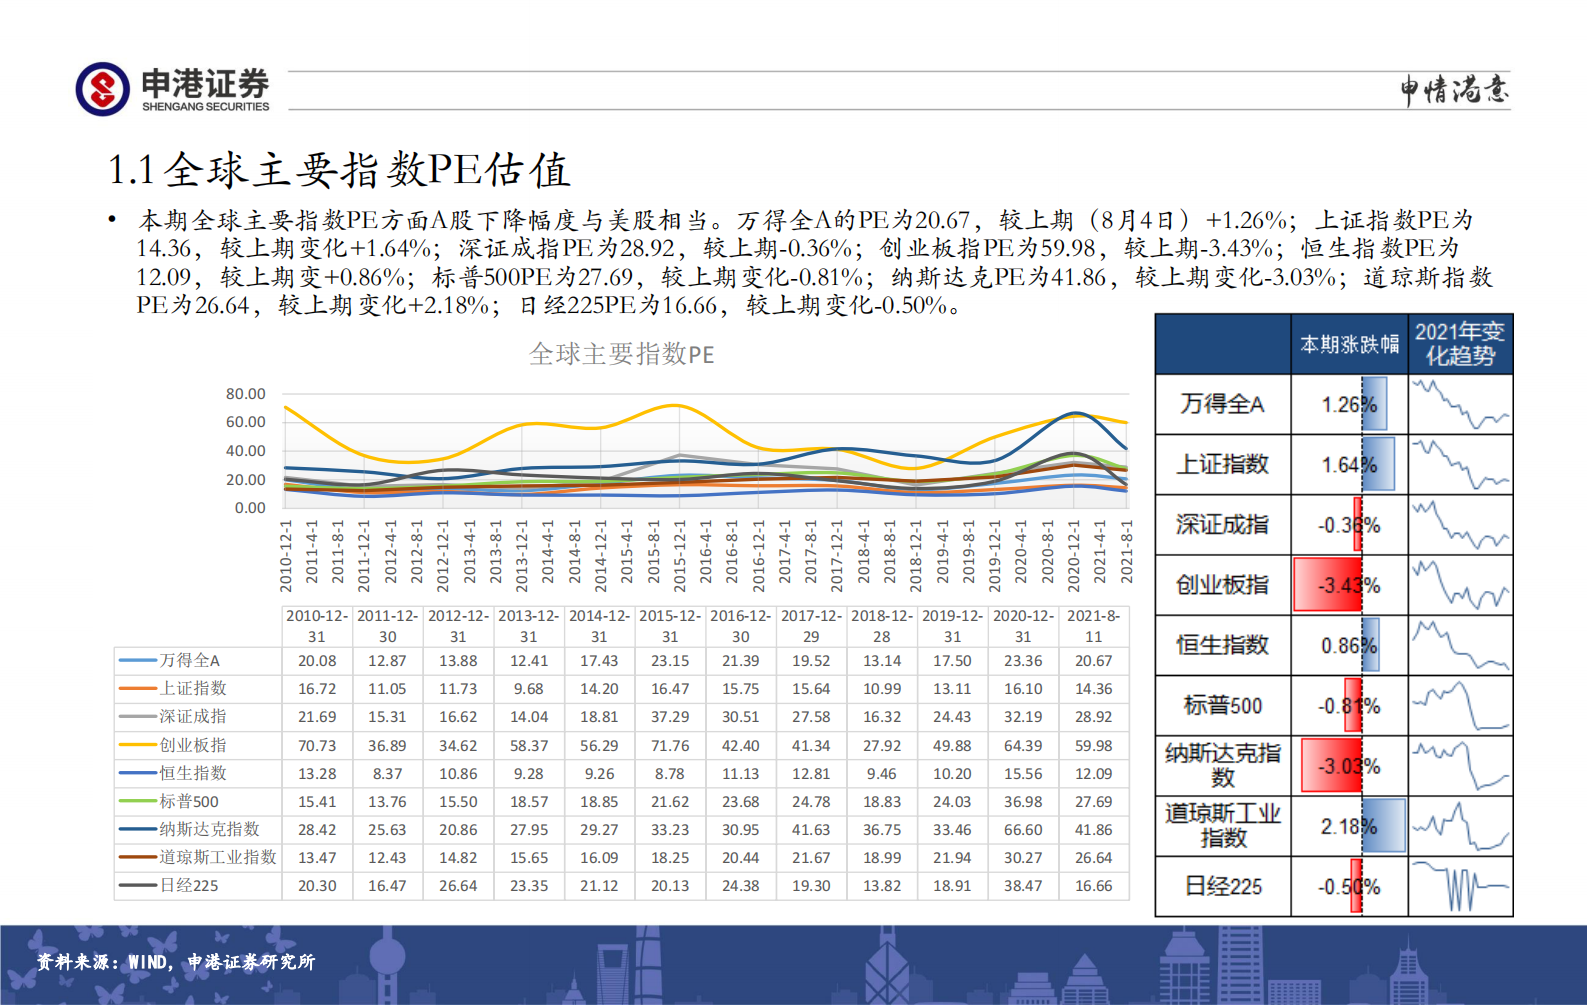1587x1005 pixels.
Task: Select the 万得全A trend sparkline
Action: click(1460, 404)
